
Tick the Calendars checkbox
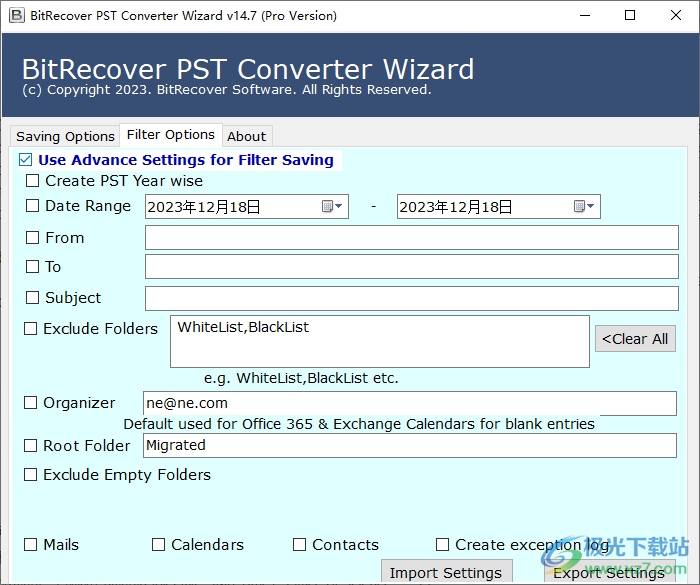coord(158,545)
